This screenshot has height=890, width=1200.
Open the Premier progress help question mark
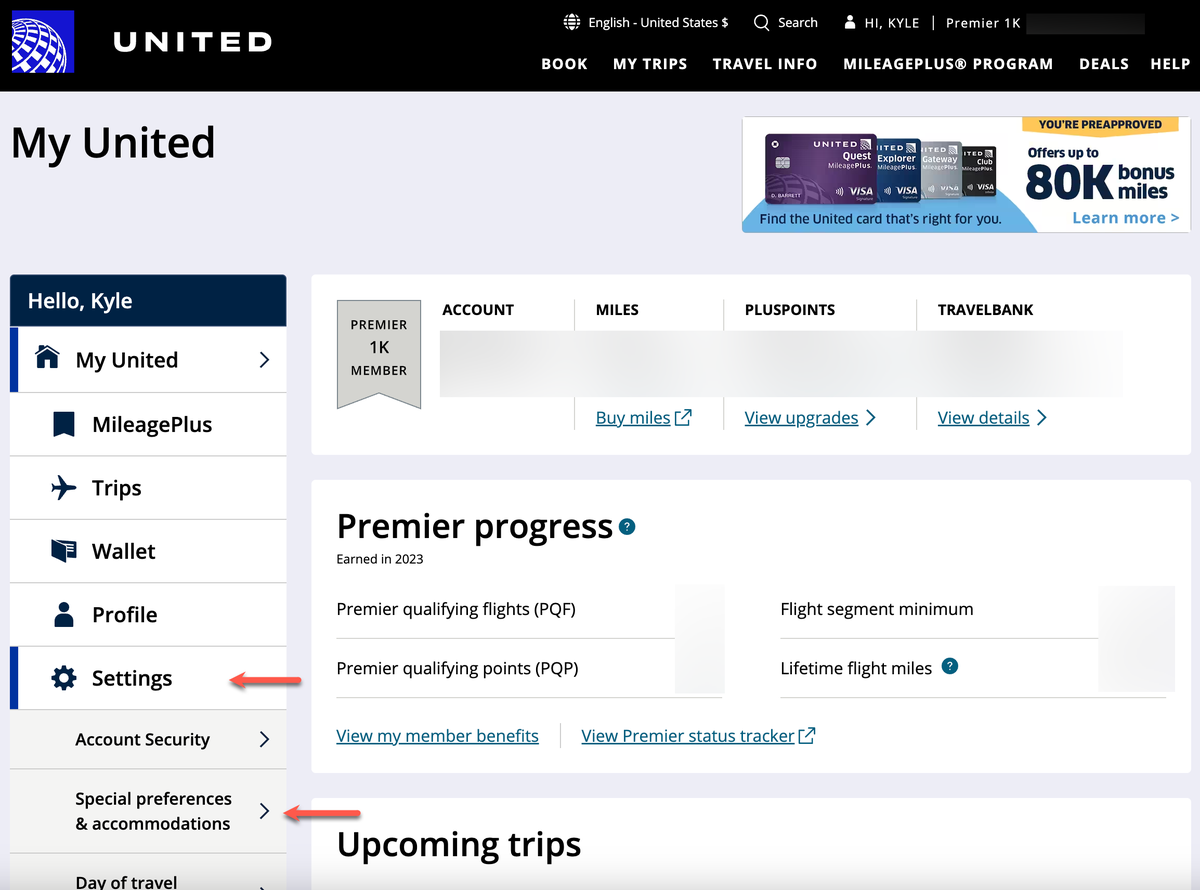click(x=627, y=526)
